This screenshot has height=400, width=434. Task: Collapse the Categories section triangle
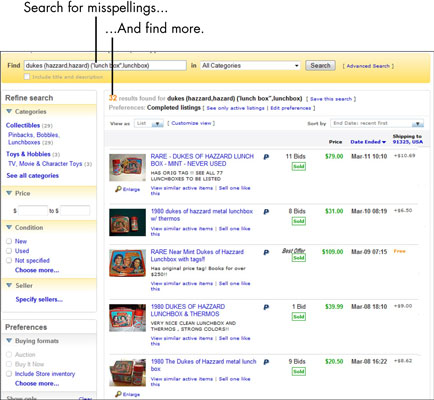pyautogui.click(x=9, y=111)
